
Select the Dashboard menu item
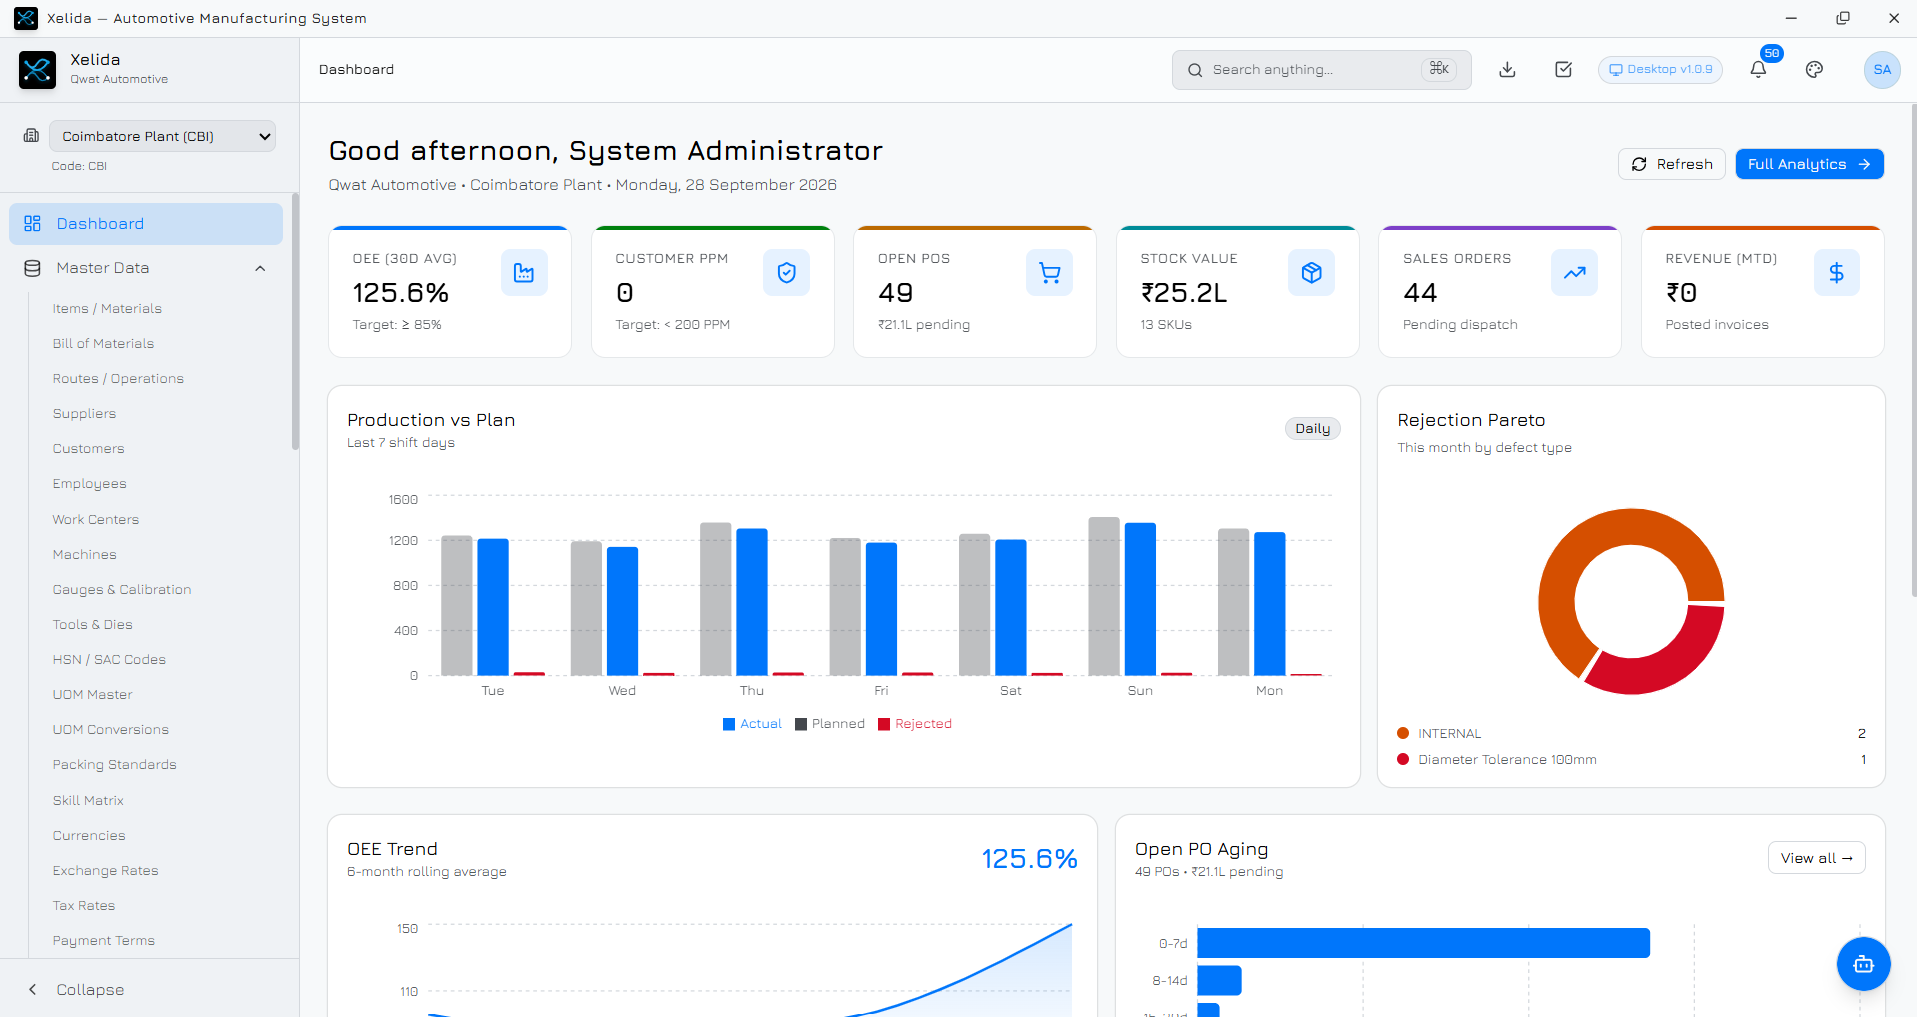tap(146, 224)
